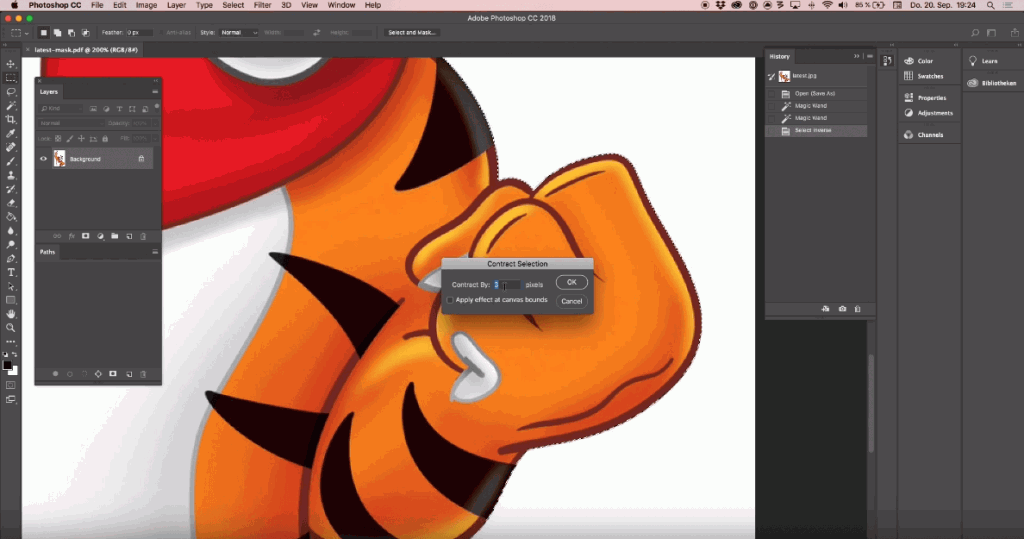Screen dimensions: 1024x539
Task: Enable New selection mode in options bar
Action: point(44,33)
